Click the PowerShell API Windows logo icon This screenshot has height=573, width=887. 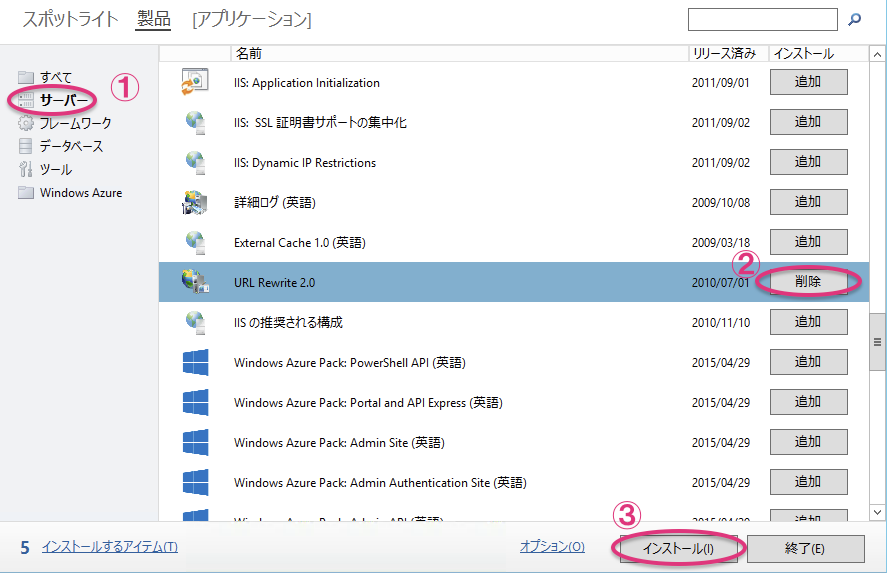tap(196, 363)
